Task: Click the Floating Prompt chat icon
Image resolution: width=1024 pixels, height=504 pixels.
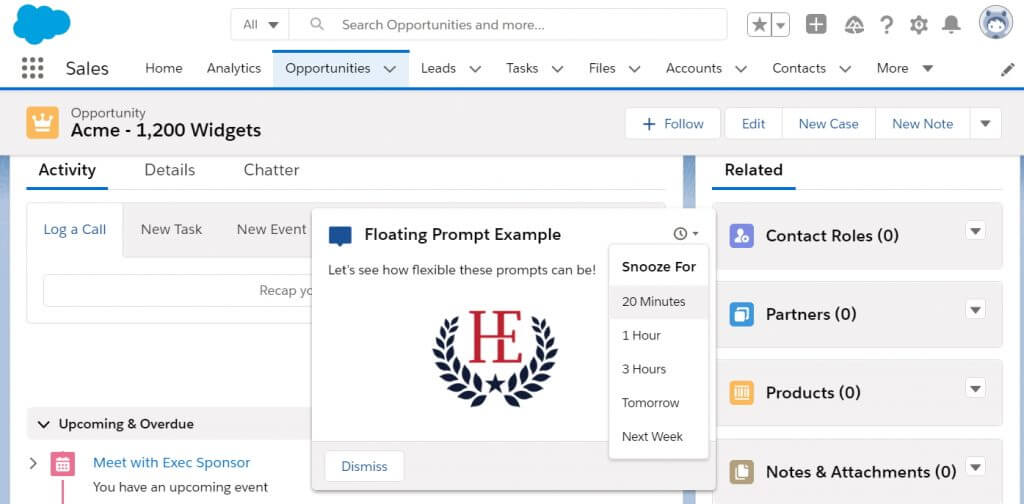Action: point(340,235)
